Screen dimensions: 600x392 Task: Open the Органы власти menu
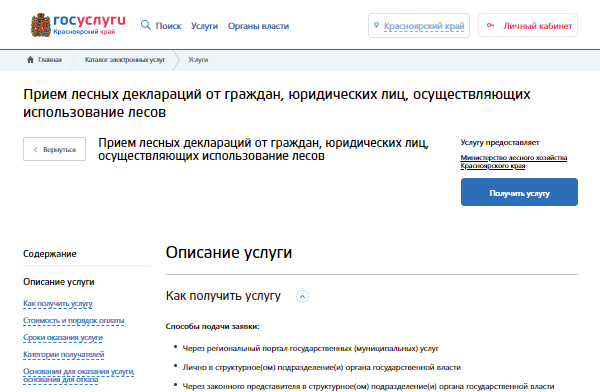click(x=258, y=26)
